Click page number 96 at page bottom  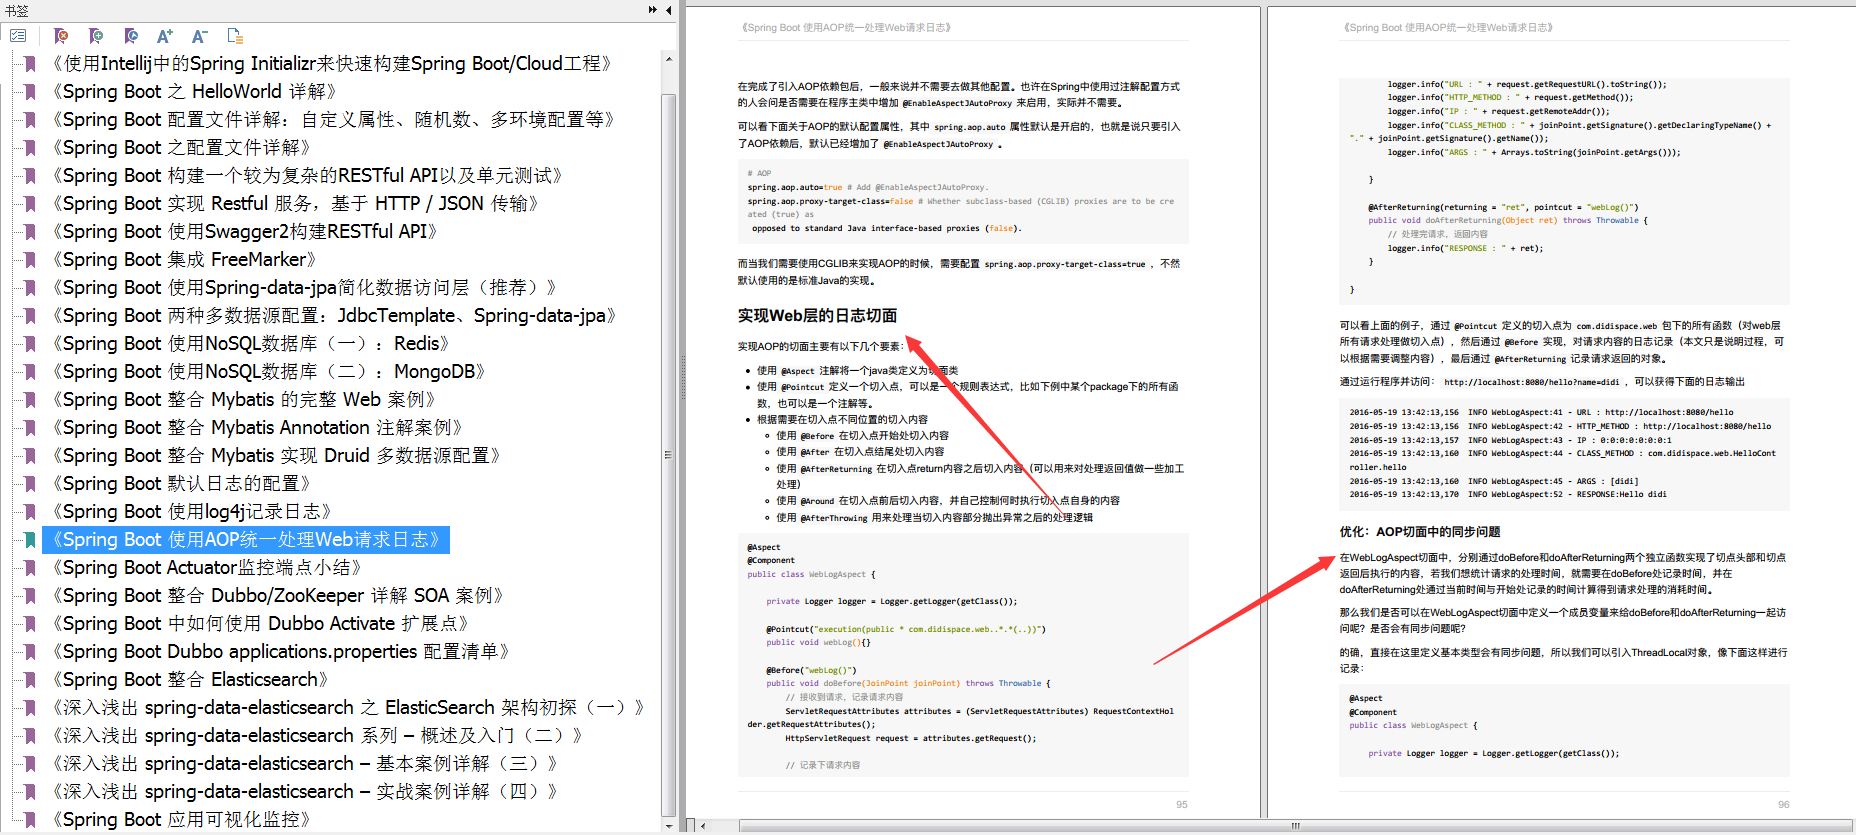pos(1784,804)
